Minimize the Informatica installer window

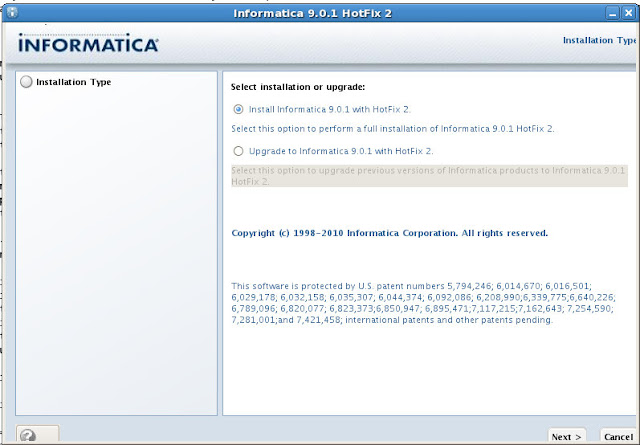[x=612, y=13]
